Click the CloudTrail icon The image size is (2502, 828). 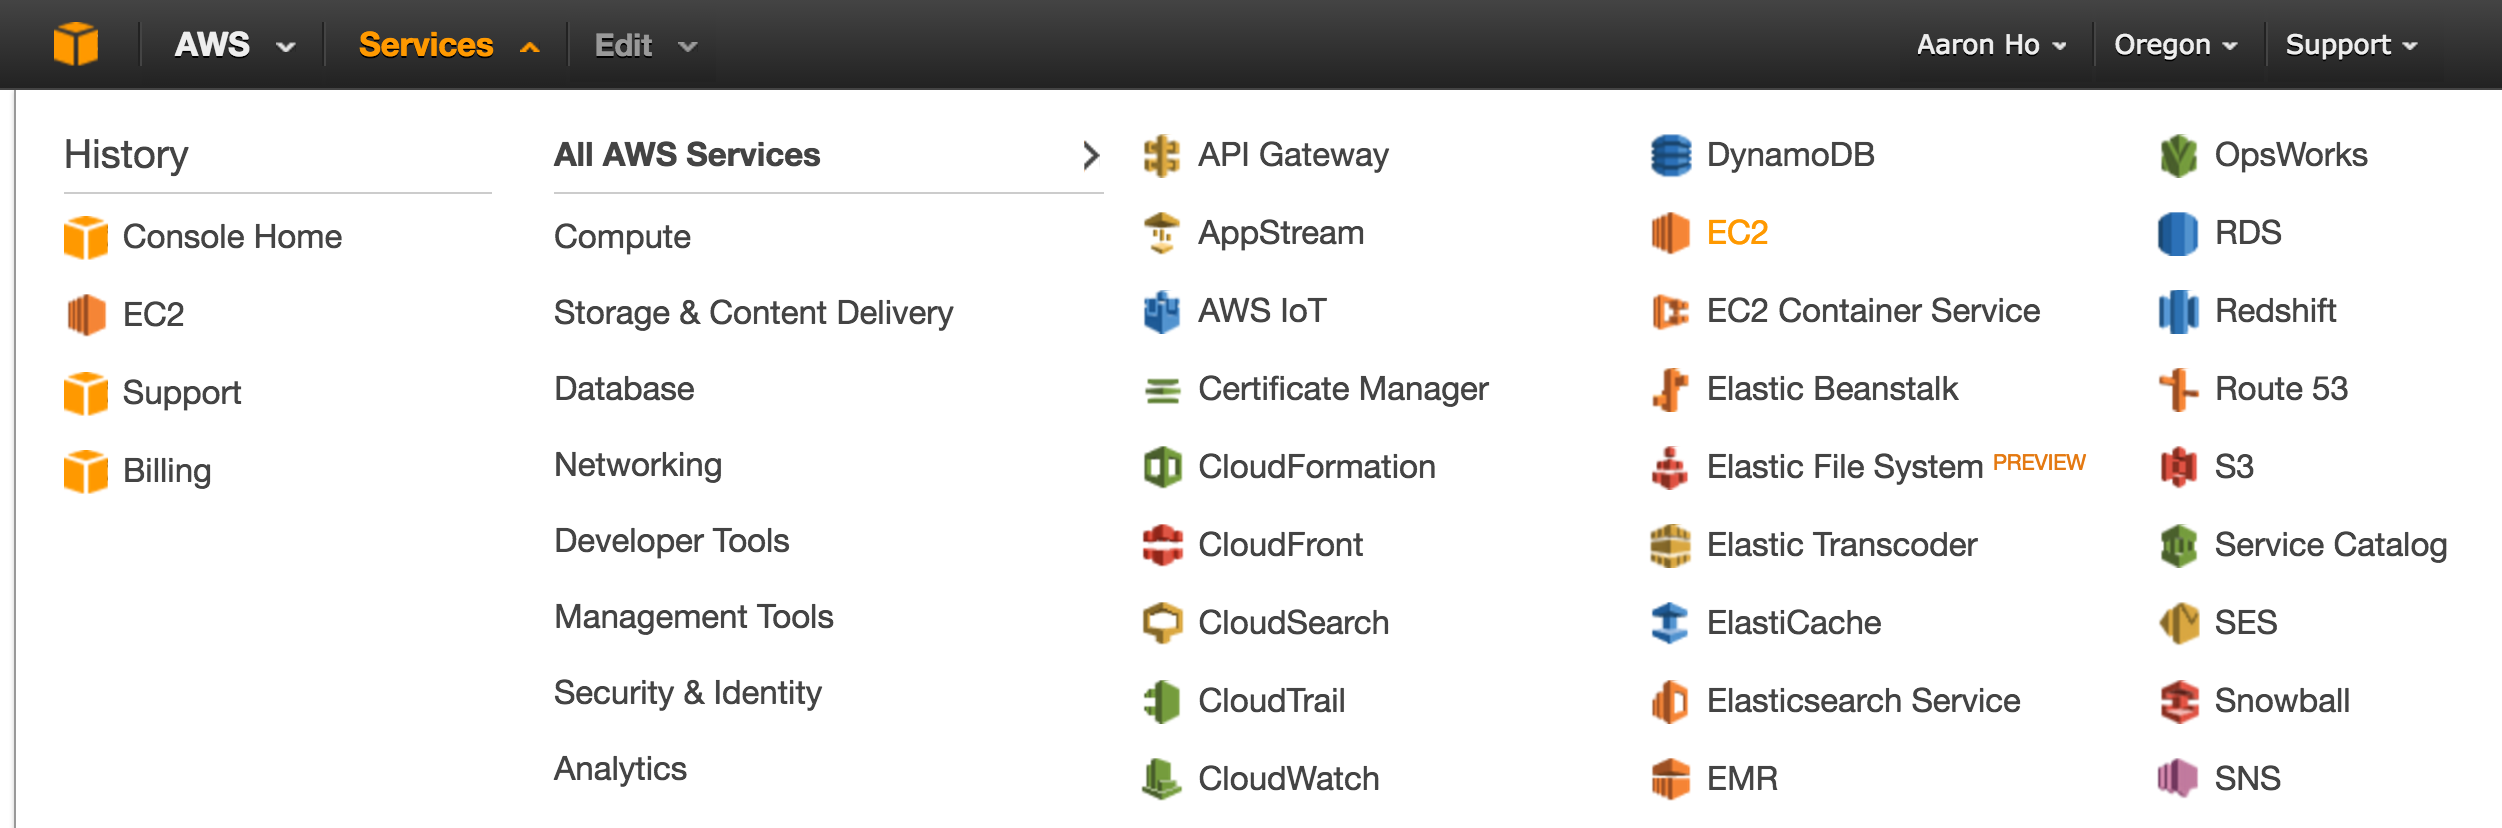coord(1161,701)
